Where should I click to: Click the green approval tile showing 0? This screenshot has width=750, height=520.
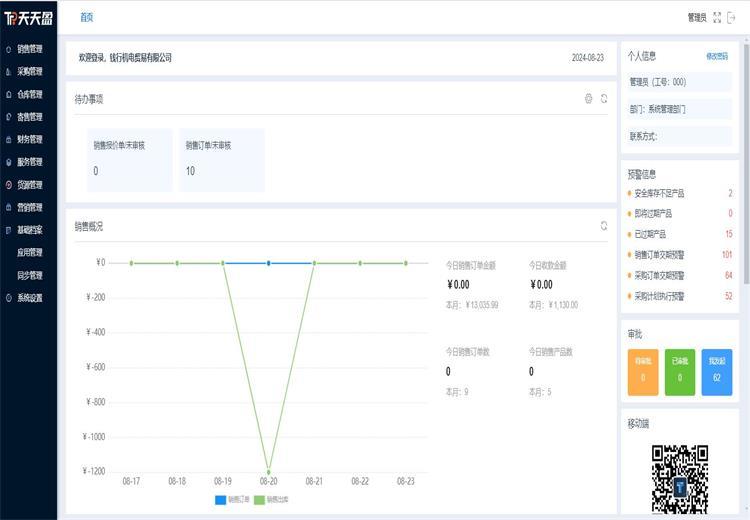(680, 372)
